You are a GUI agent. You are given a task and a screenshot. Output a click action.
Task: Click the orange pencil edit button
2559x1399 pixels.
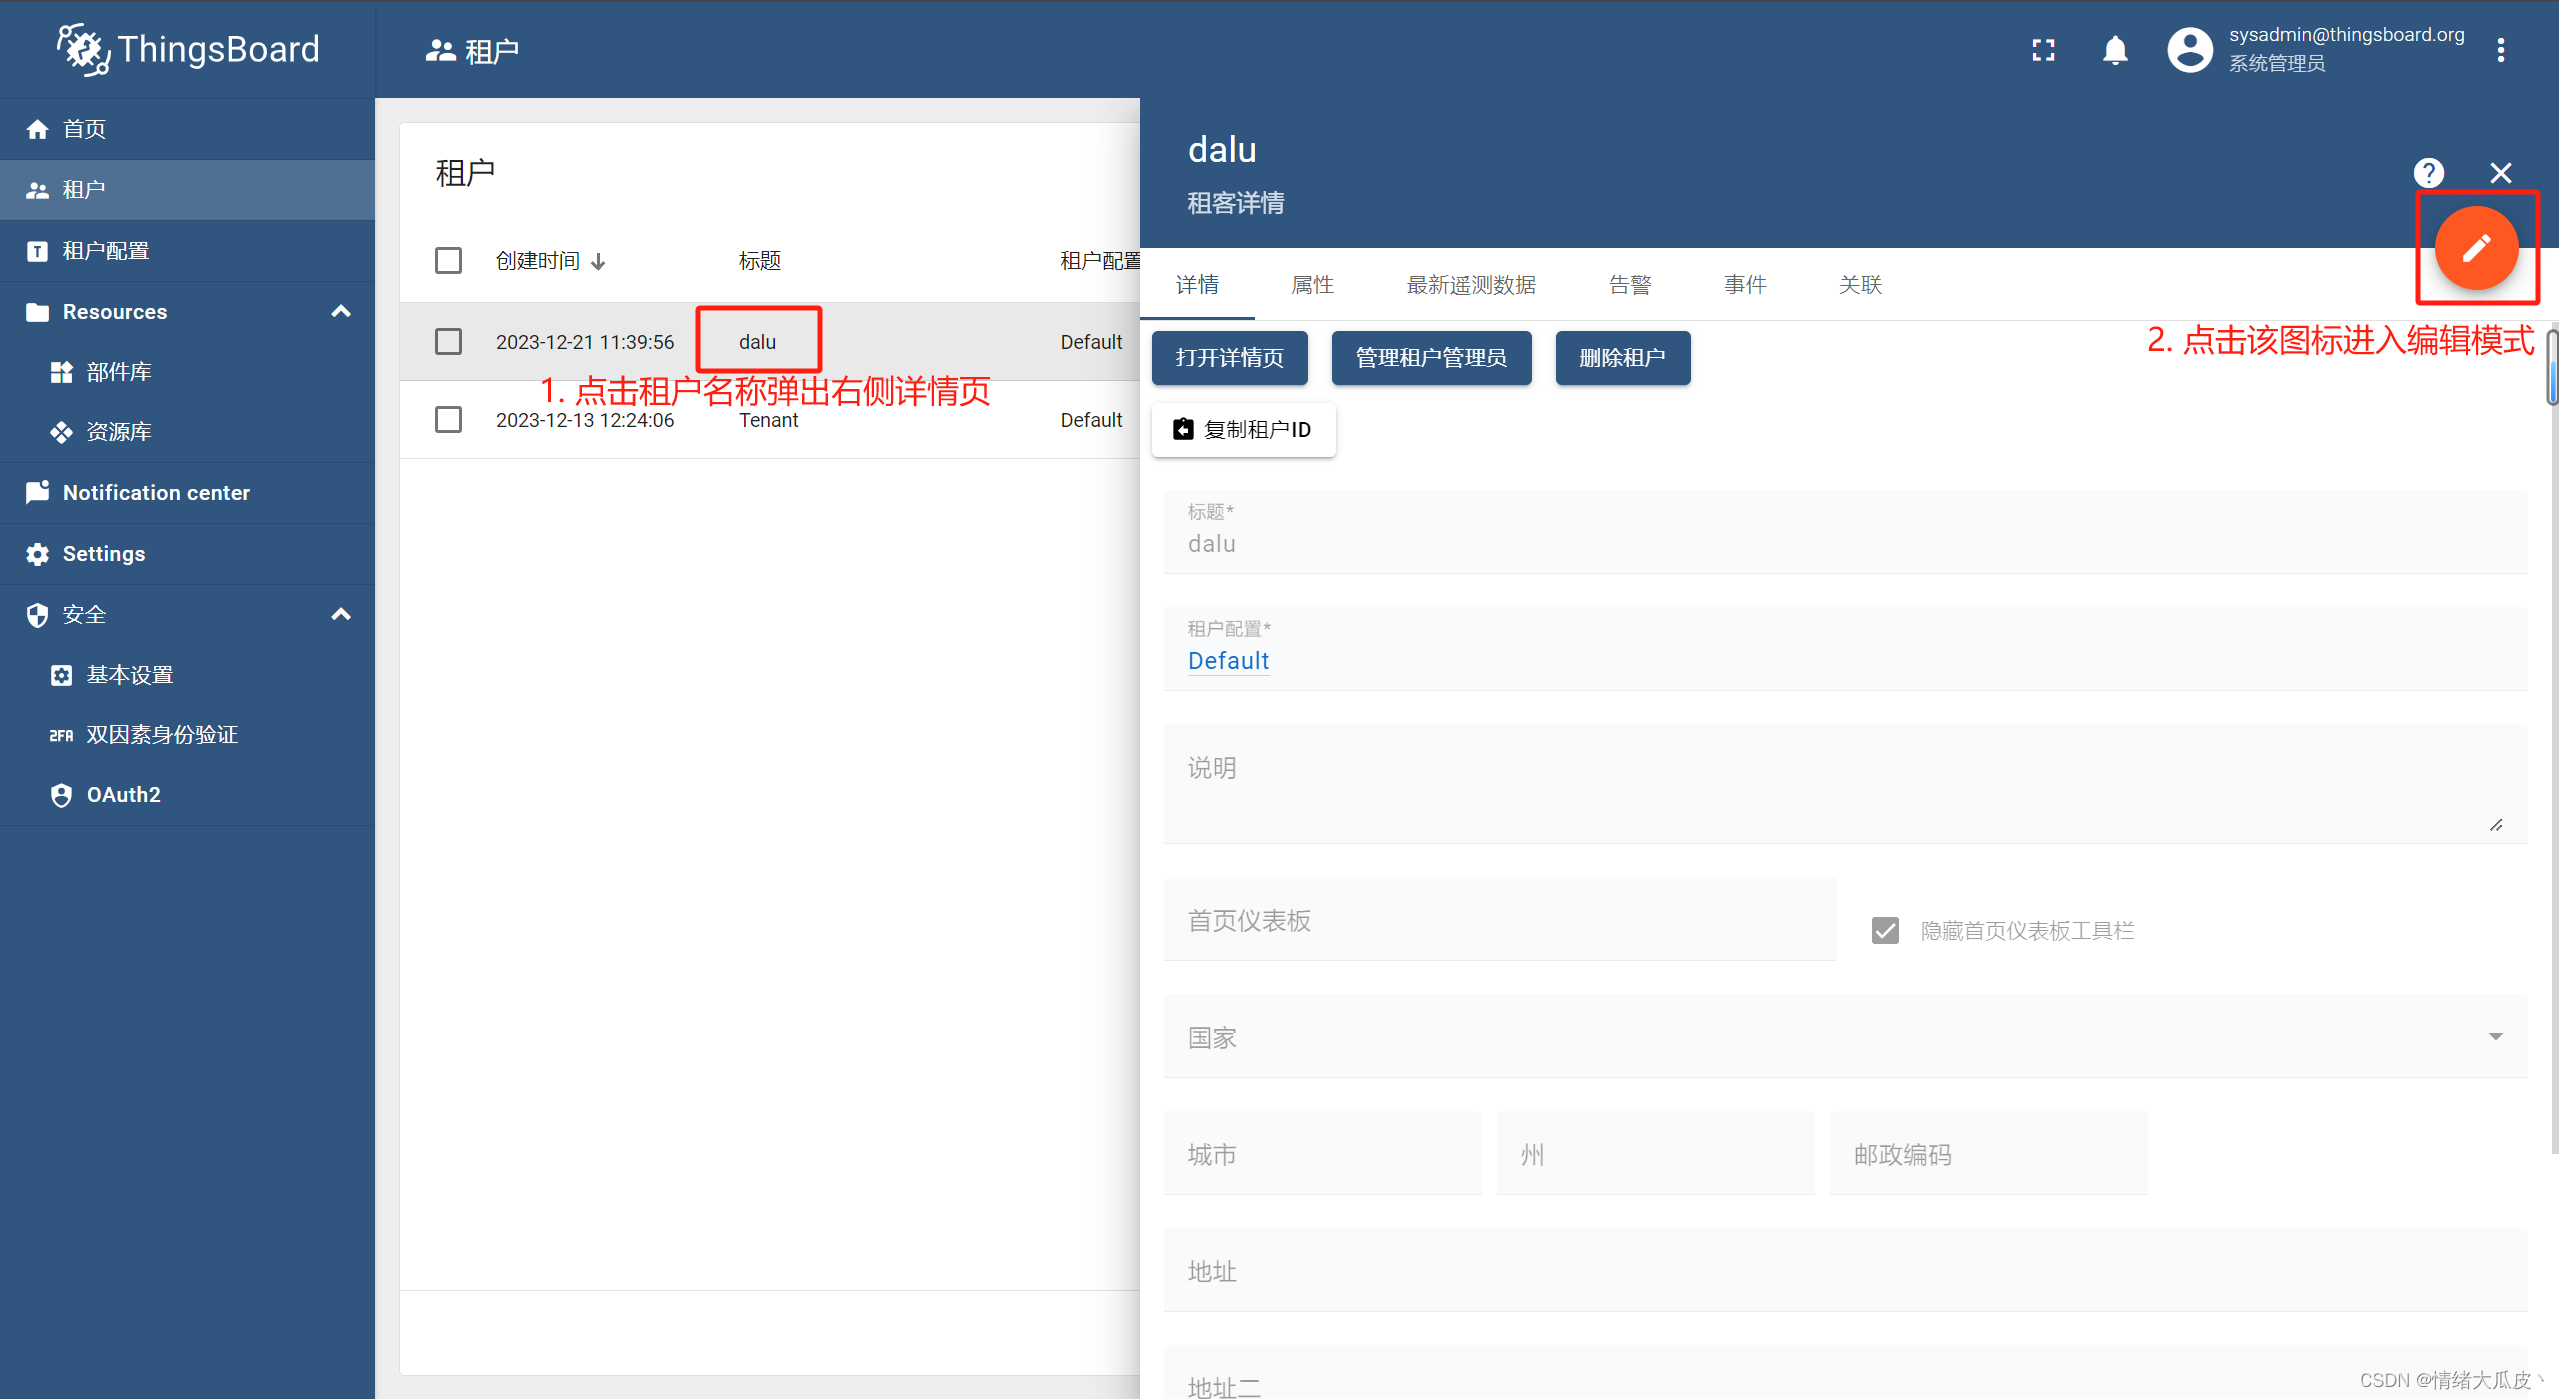click(x=2476, y=248)
